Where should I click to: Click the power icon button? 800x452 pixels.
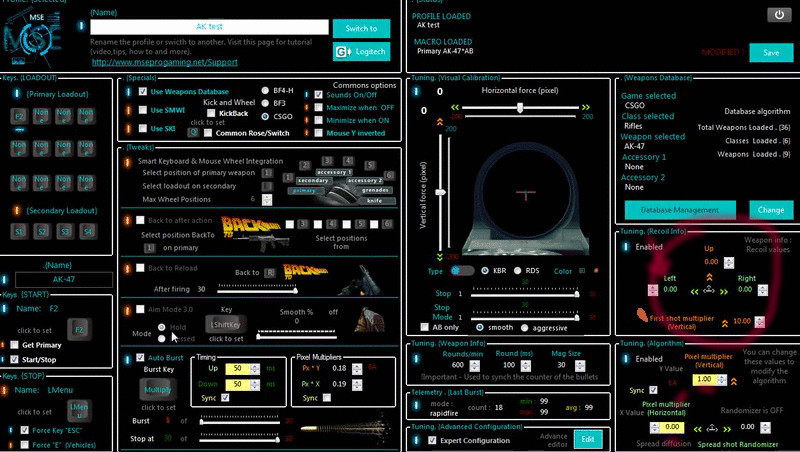[x=779, y=15]
